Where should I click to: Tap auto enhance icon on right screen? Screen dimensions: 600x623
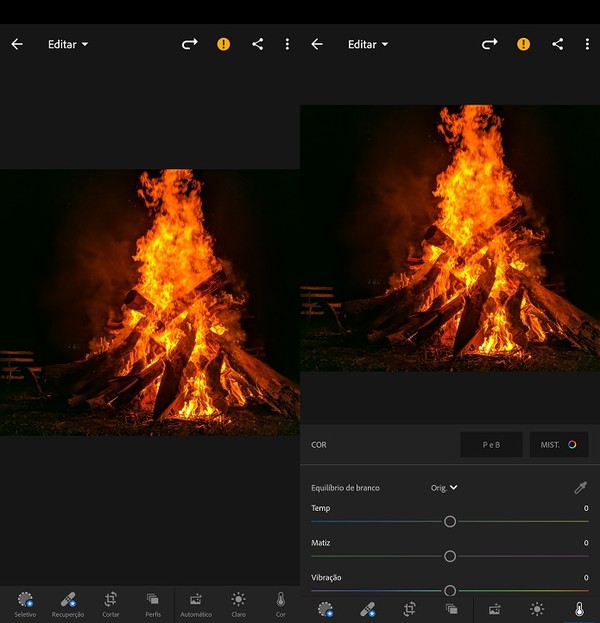click(494, 609)
